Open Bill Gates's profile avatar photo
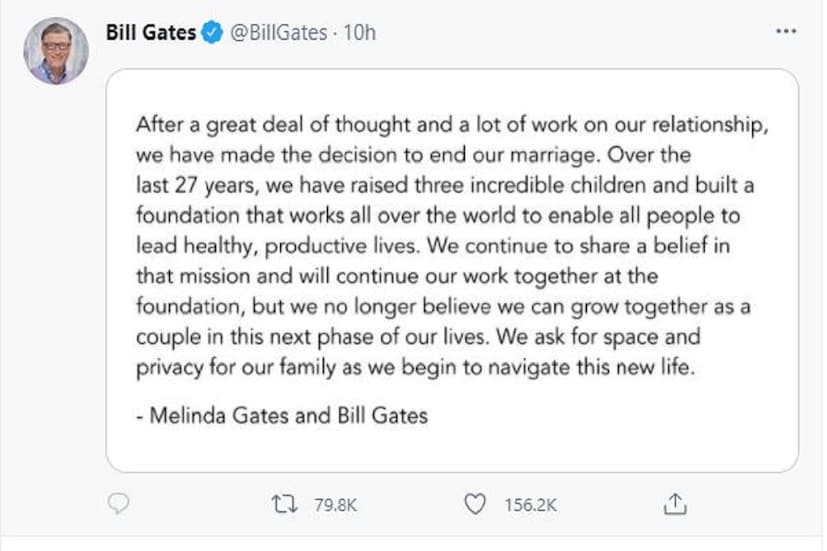Image resolution: width=827 pixels, height=551 pixels. click(56, 51)
